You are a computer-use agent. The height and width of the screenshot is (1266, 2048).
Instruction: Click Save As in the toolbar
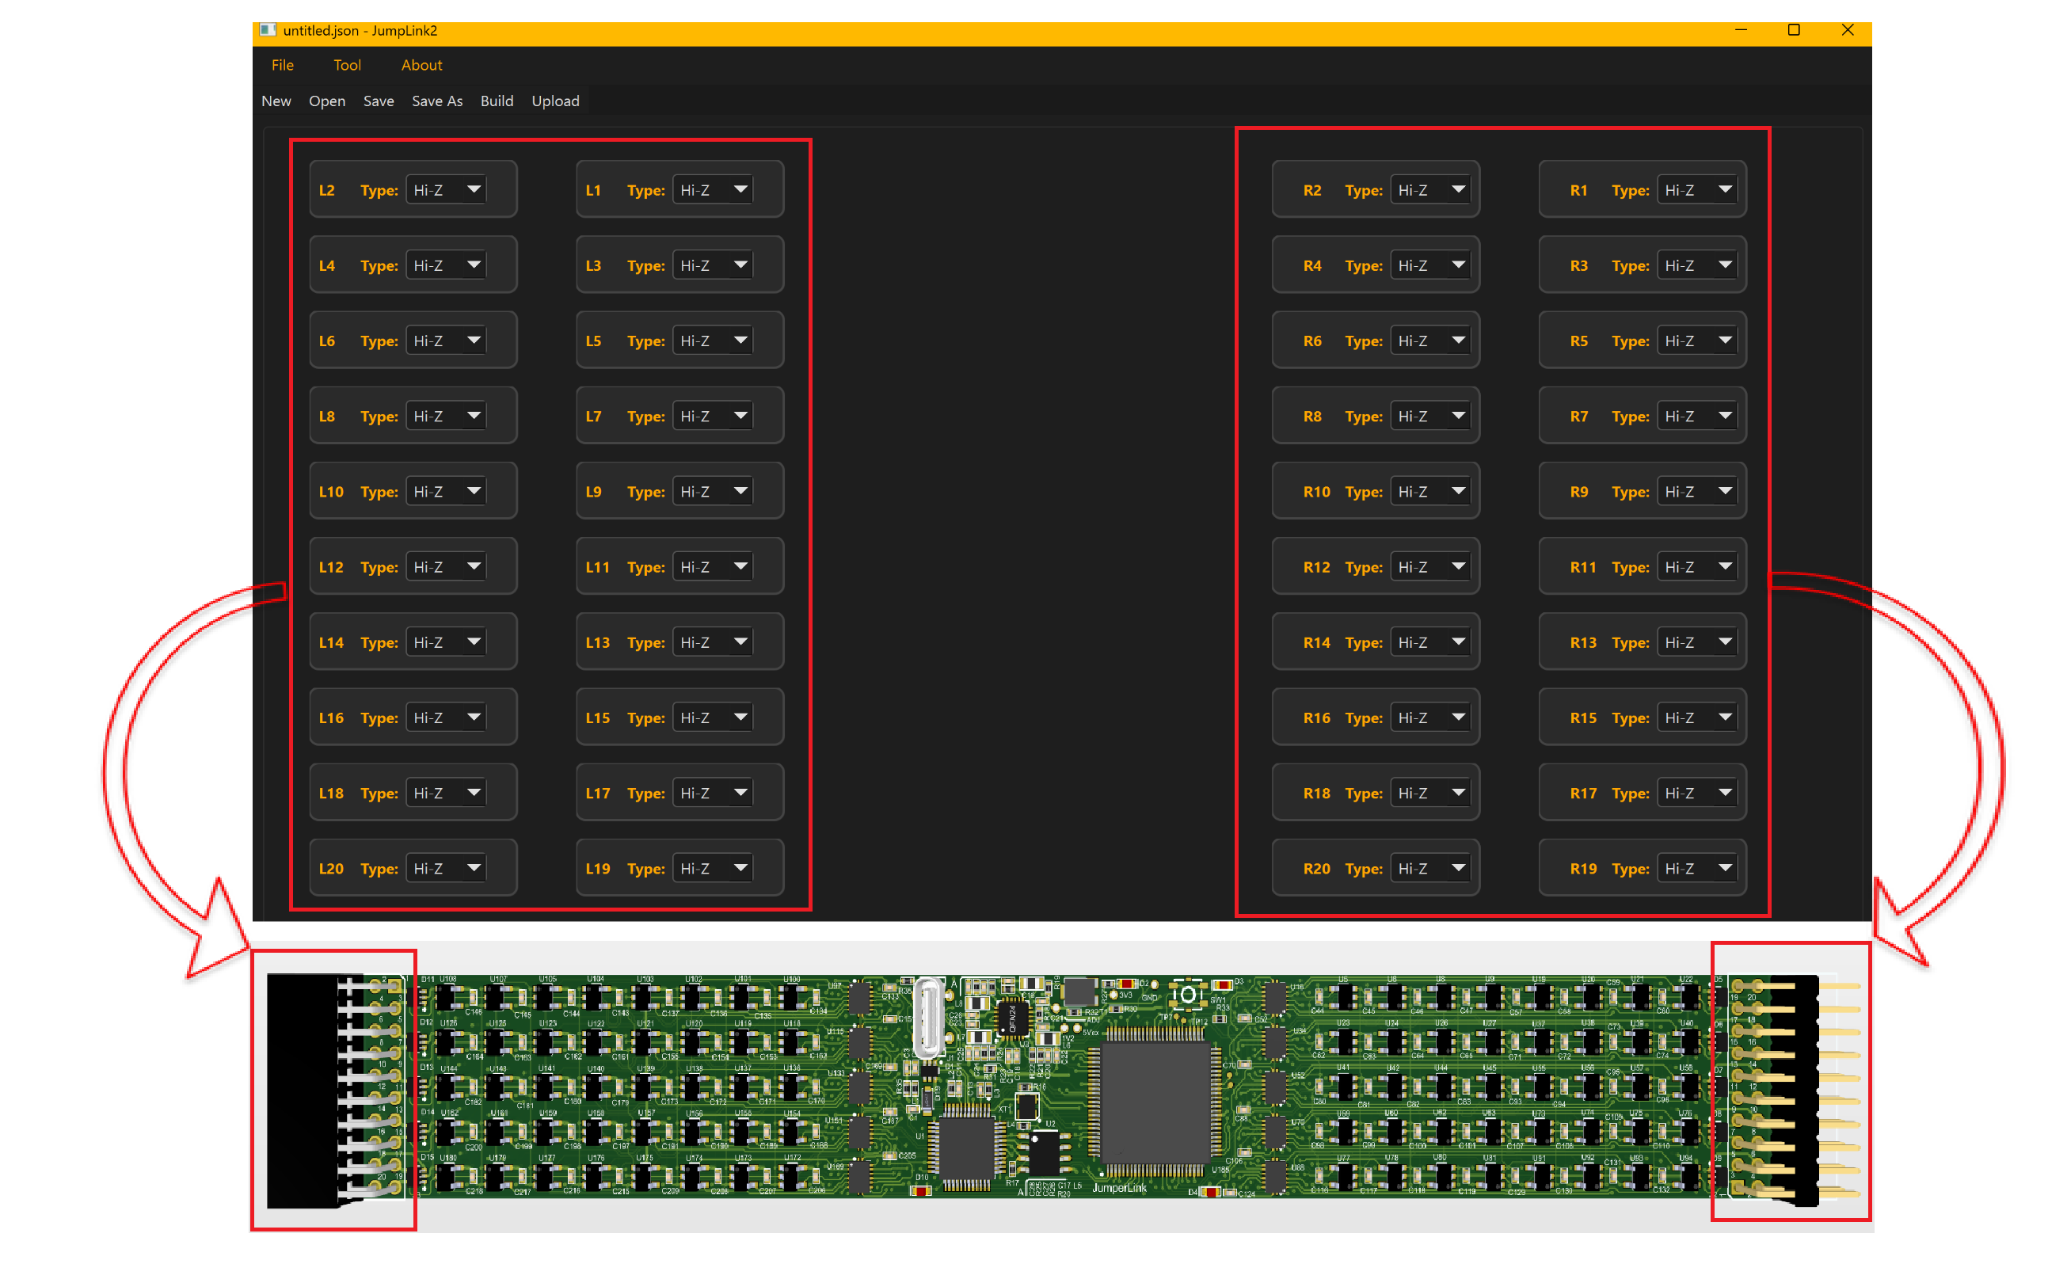coord(437,101)
